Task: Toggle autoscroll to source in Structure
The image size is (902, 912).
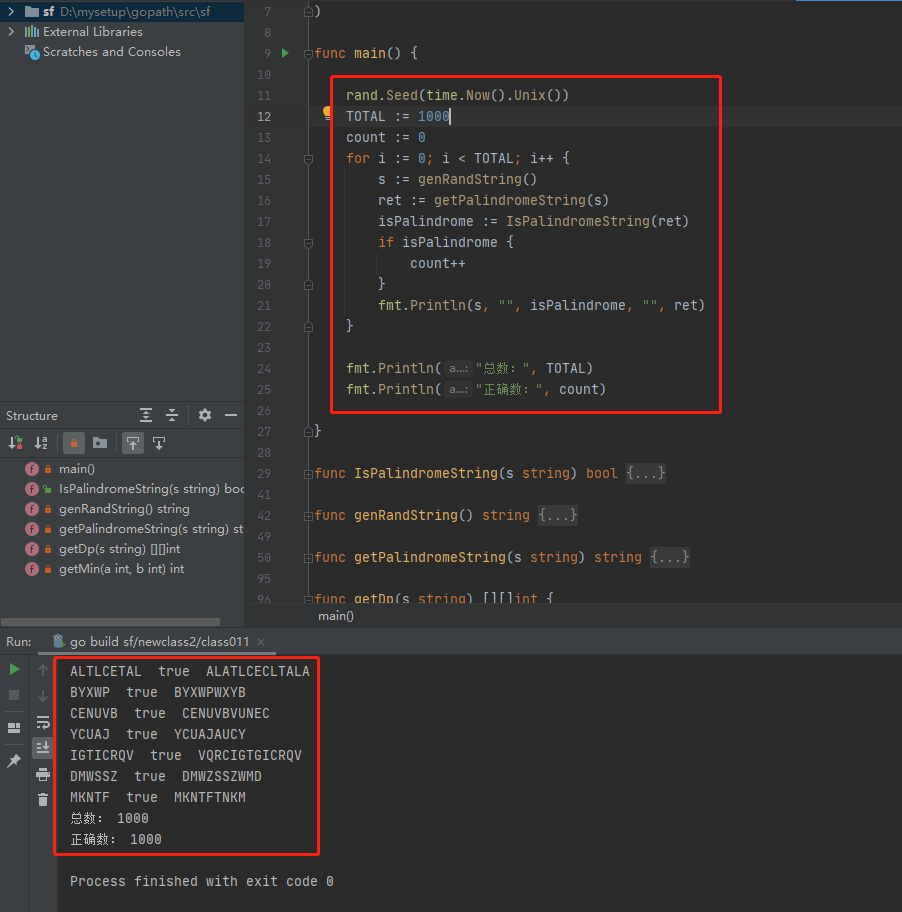Action: tap(133, 443)
